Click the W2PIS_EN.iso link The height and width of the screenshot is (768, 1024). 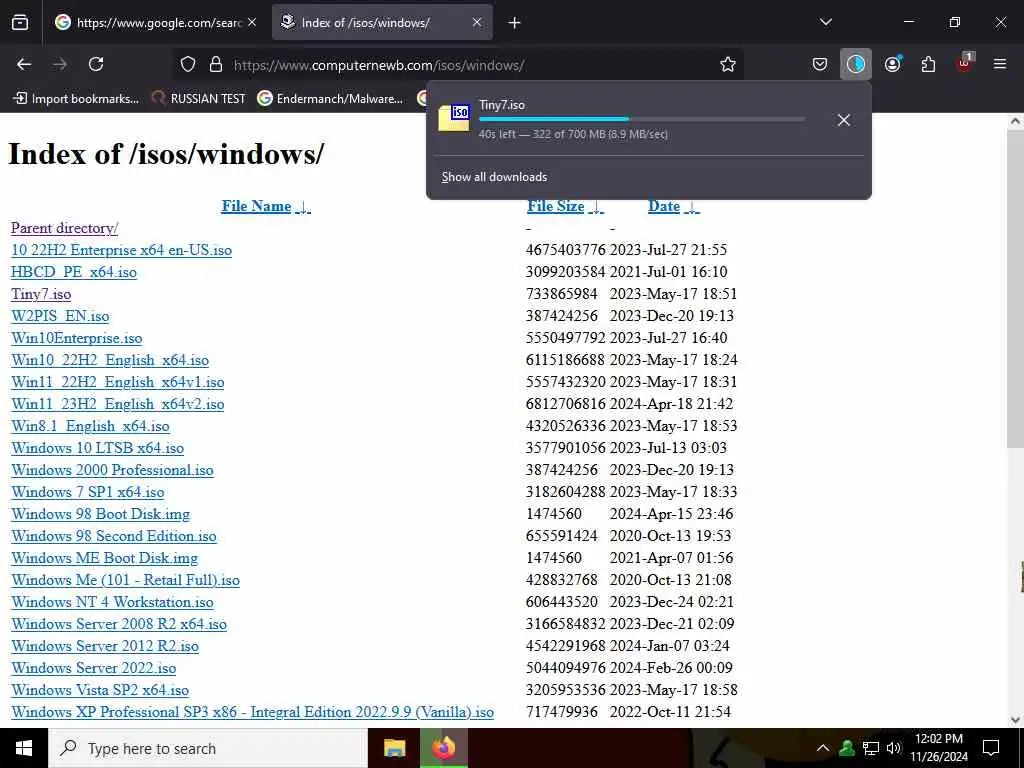[60, 316]
